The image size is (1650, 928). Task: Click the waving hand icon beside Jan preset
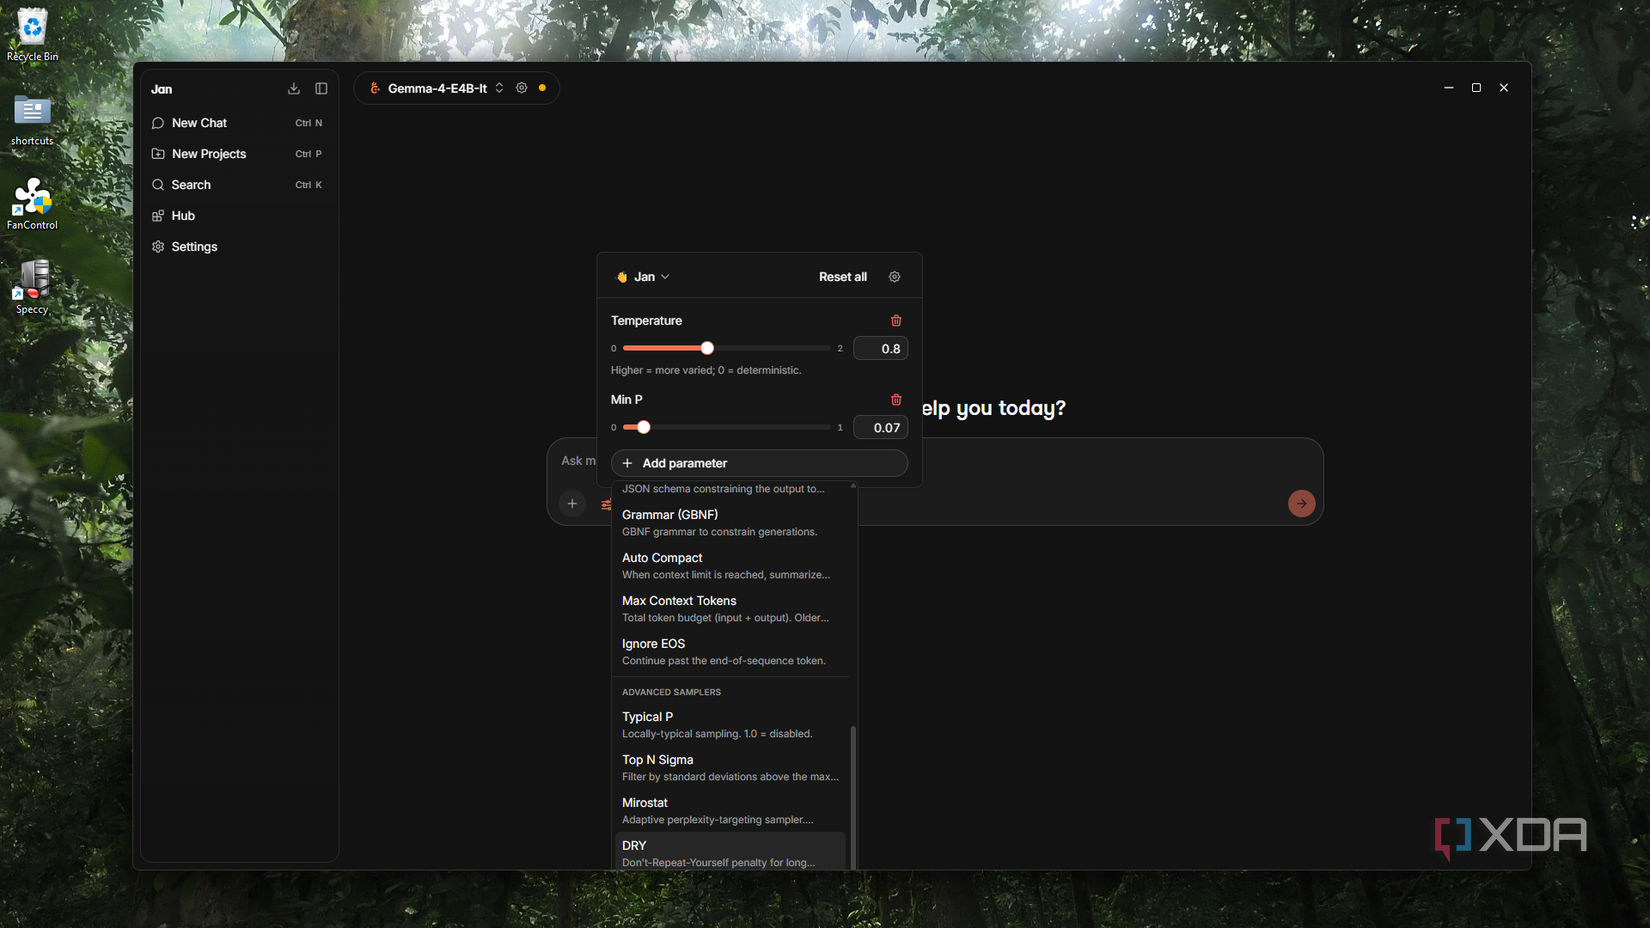[622, 277]
